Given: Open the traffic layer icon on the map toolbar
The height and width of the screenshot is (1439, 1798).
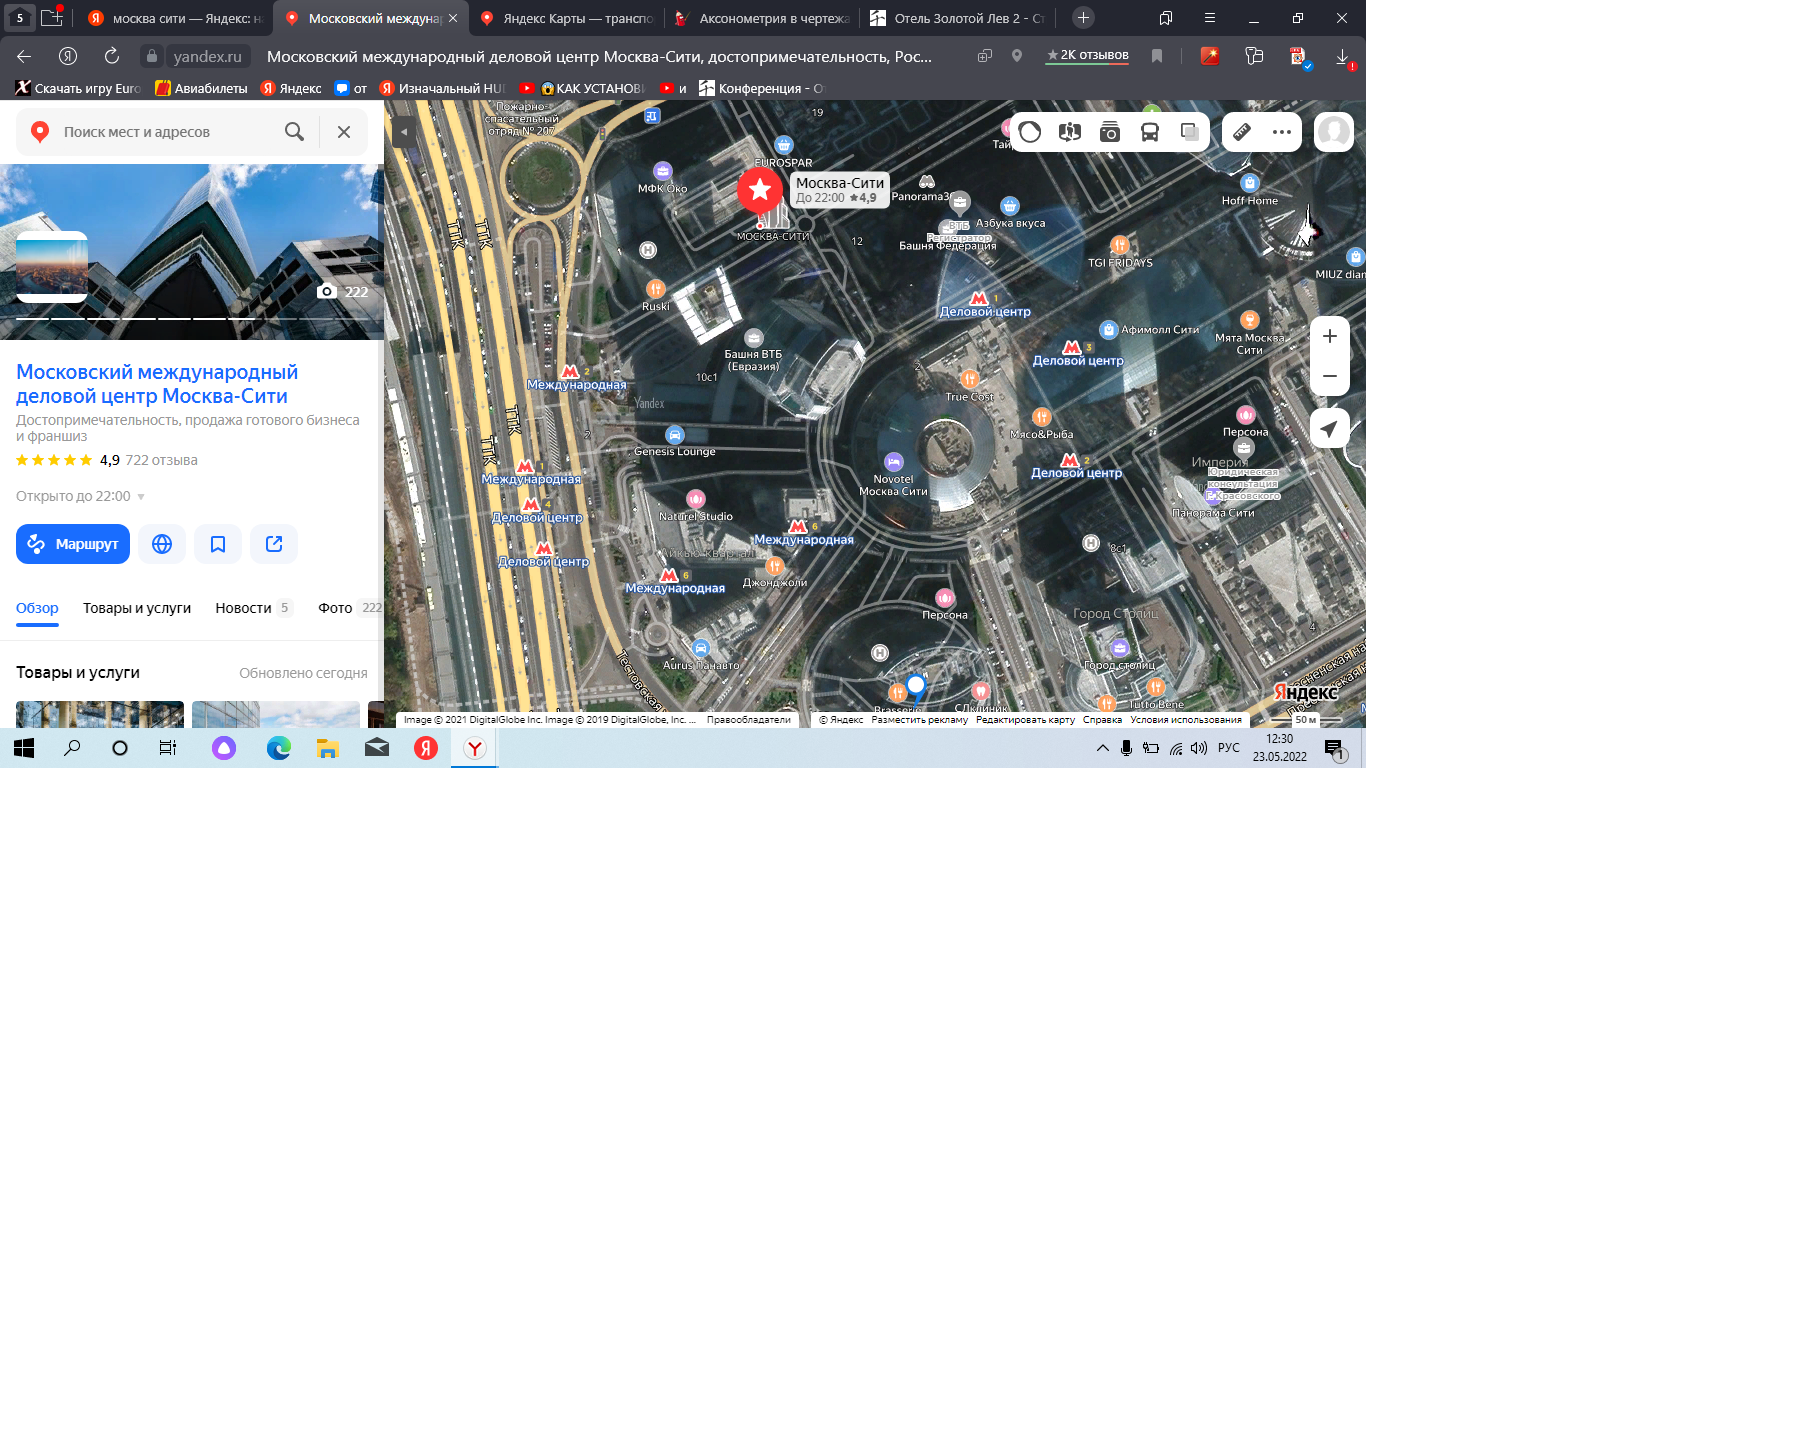Looking at the screenshot, I should coord(1030,132).
